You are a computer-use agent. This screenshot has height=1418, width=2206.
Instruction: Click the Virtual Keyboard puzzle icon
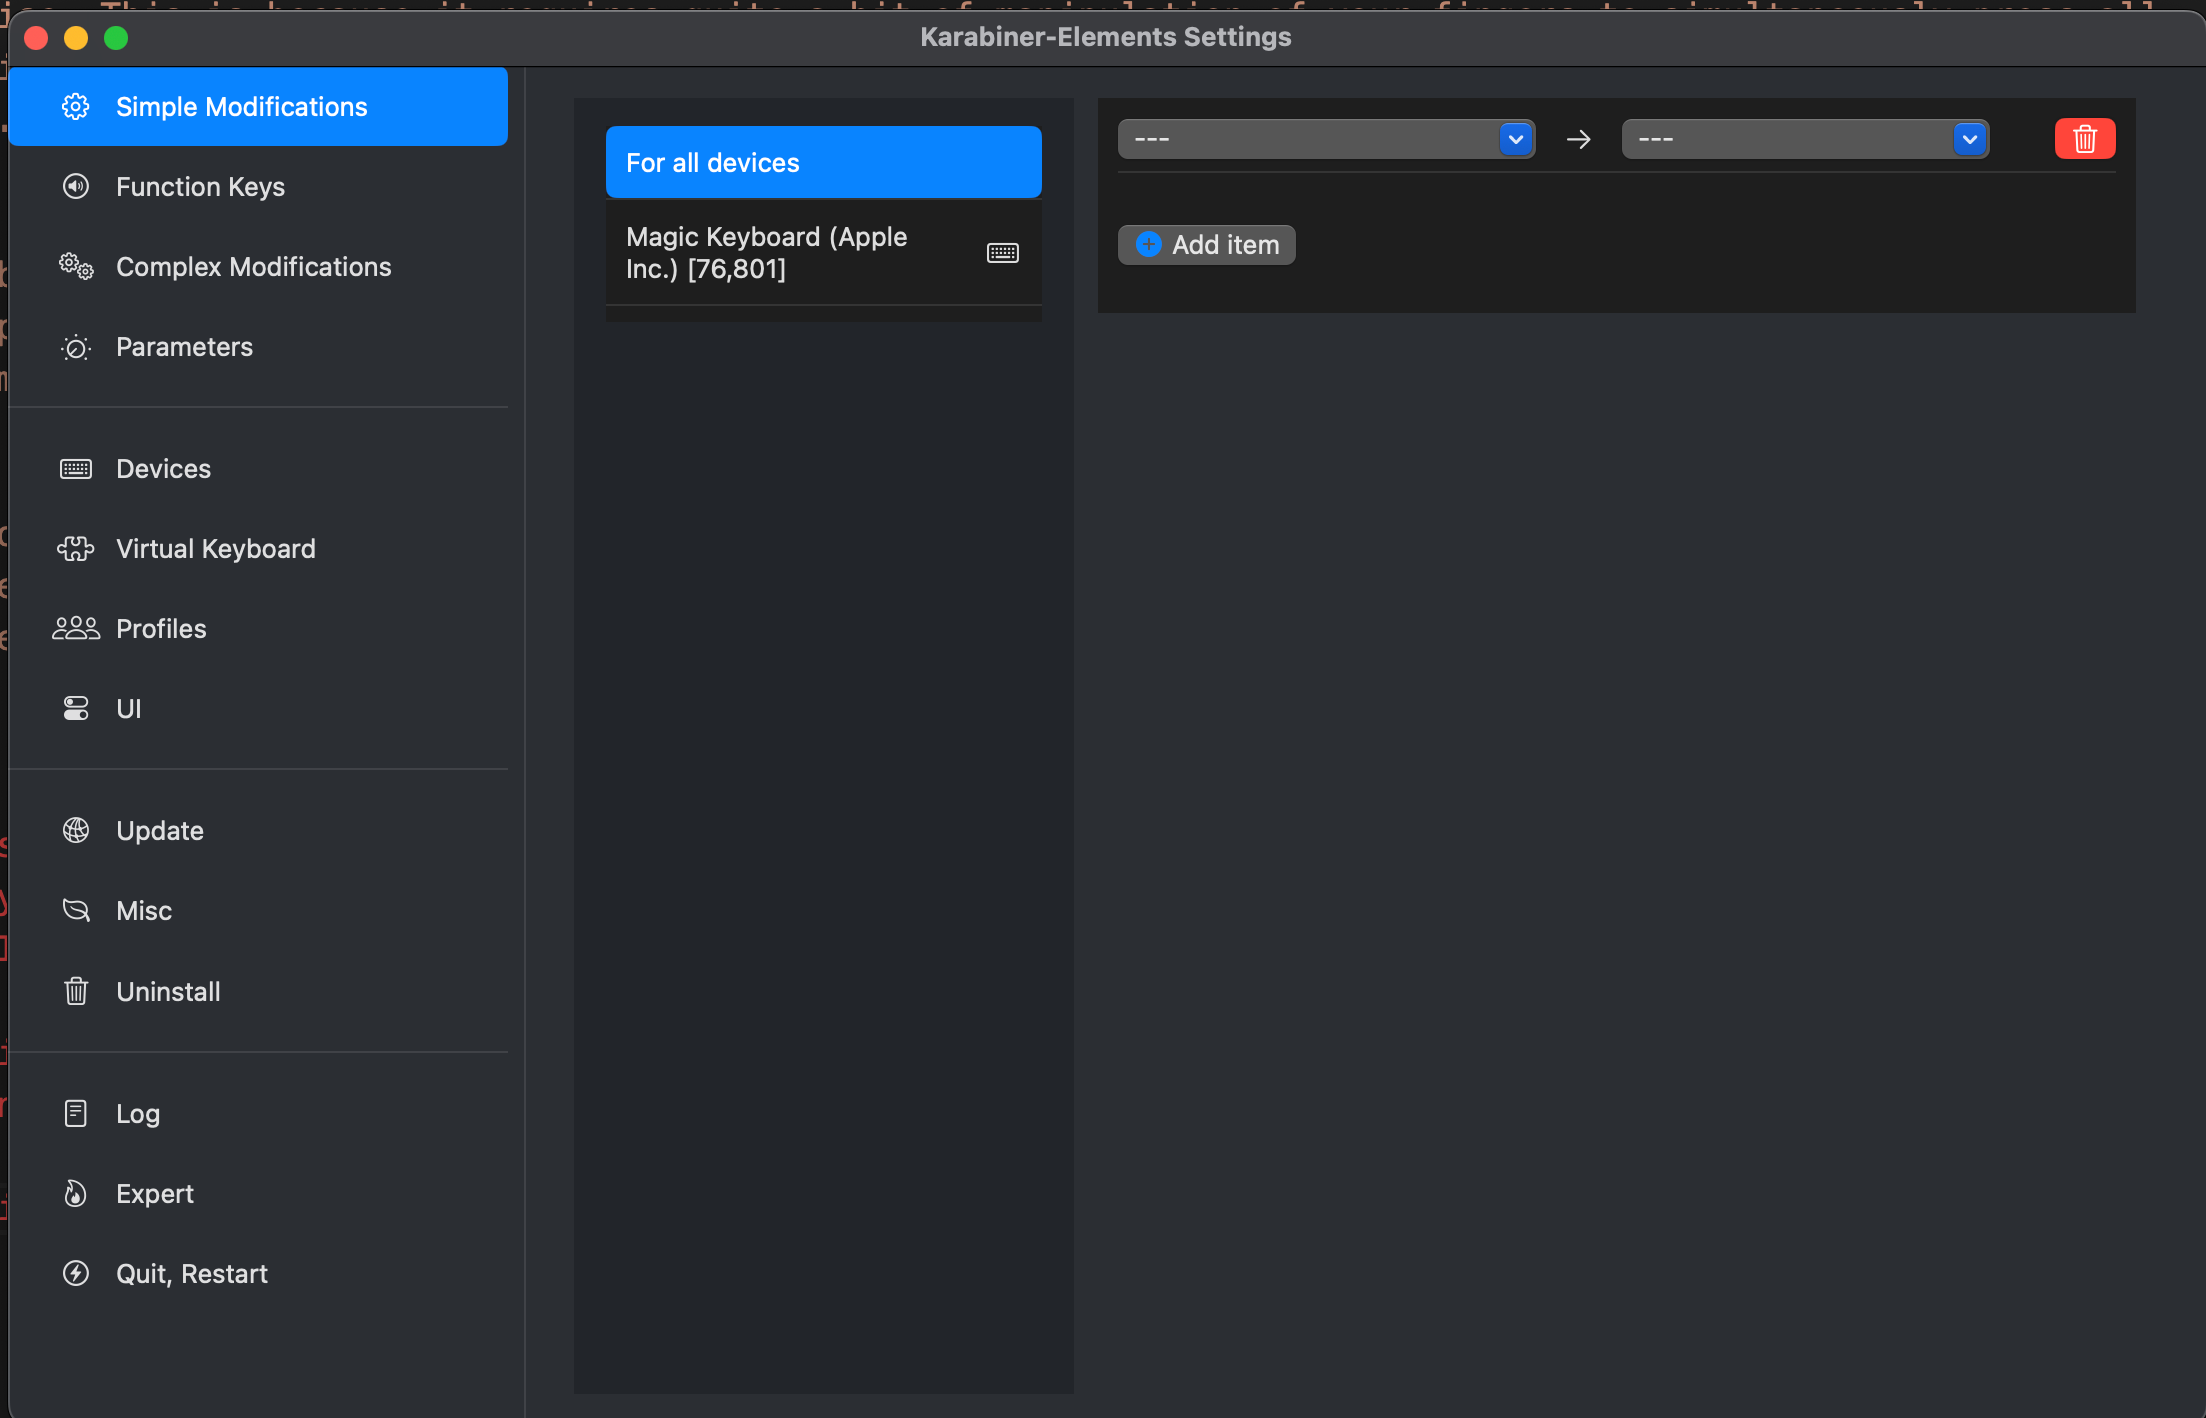click(x=76, y=549)
